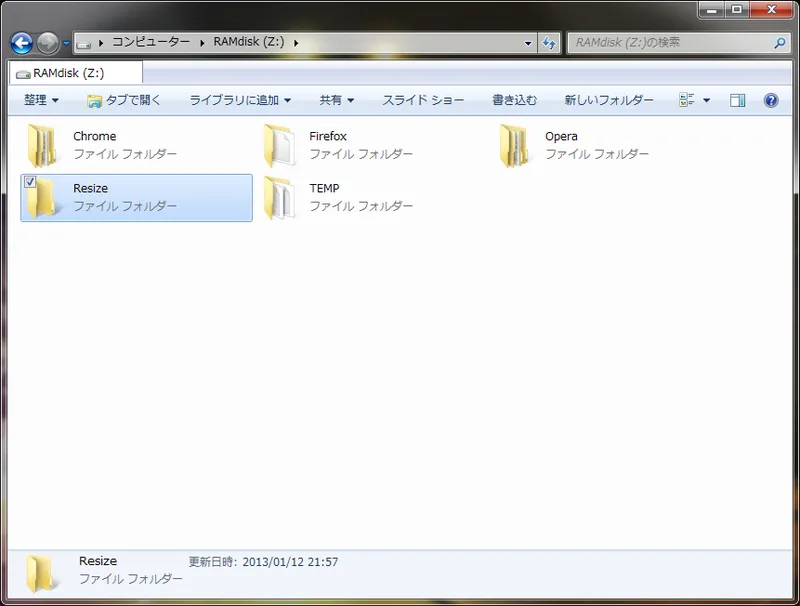The height and width of the screenshot is (606, 800).
Task: Click inside the RAMdisk search box
Action: 670,41
